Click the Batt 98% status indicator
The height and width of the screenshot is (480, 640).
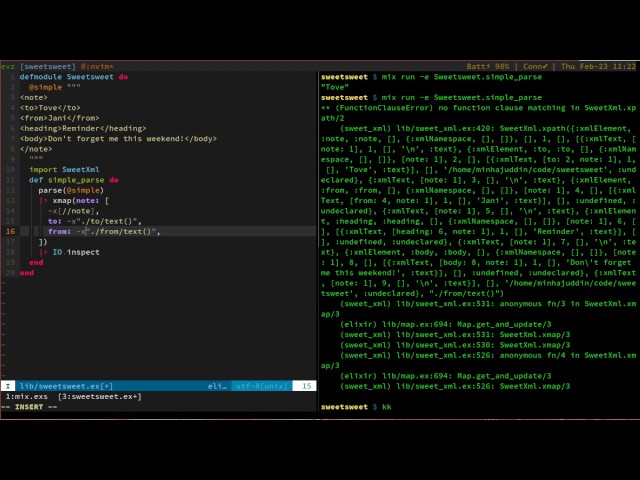[488, 66]
